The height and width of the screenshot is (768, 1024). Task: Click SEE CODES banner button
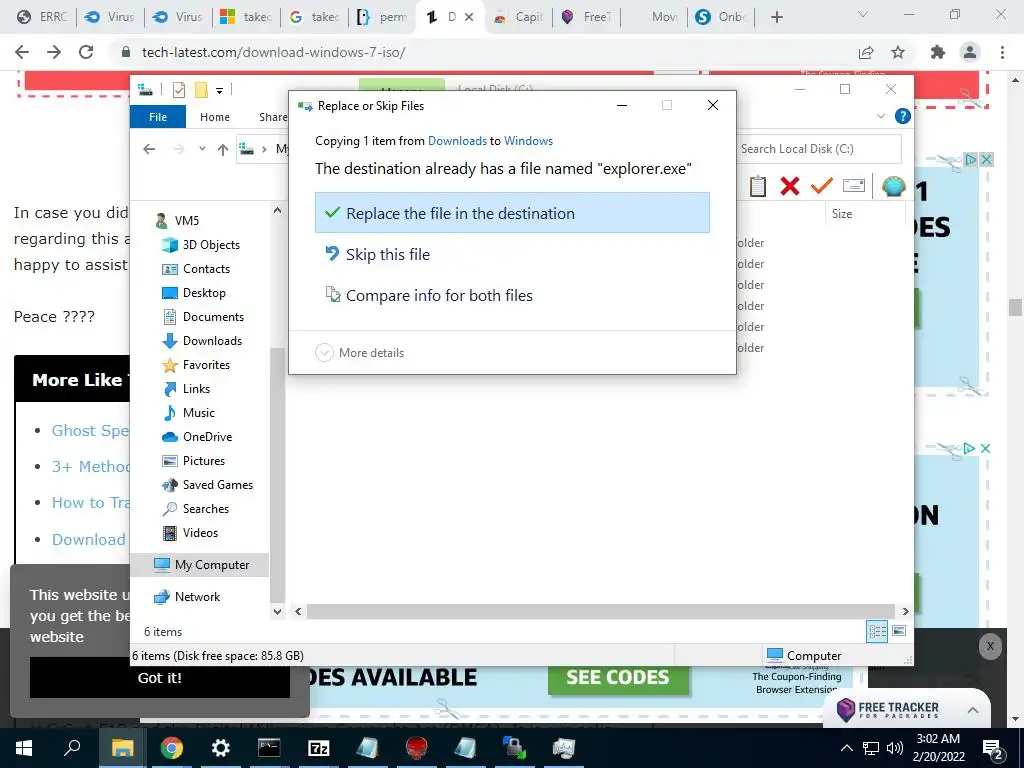click(618, 677)
